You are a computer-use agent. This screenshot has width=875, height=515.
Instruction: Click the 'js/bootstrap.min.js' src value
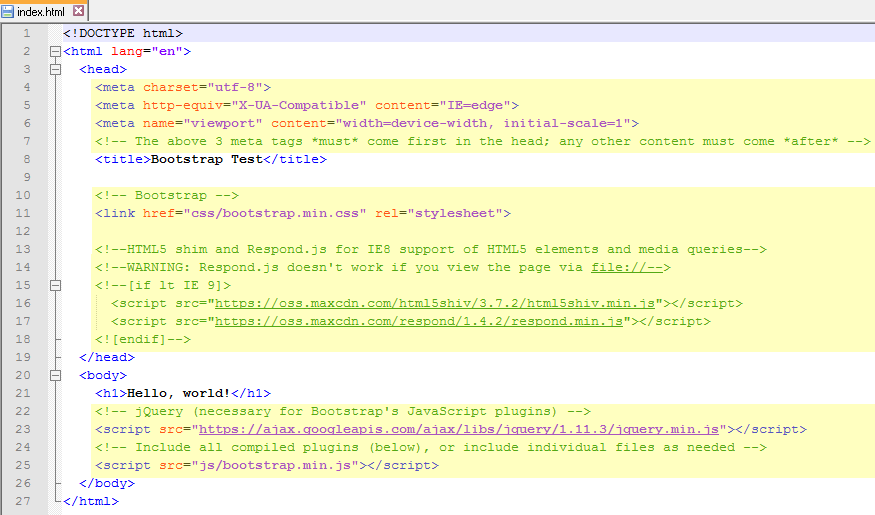click(x=275, y=465)
